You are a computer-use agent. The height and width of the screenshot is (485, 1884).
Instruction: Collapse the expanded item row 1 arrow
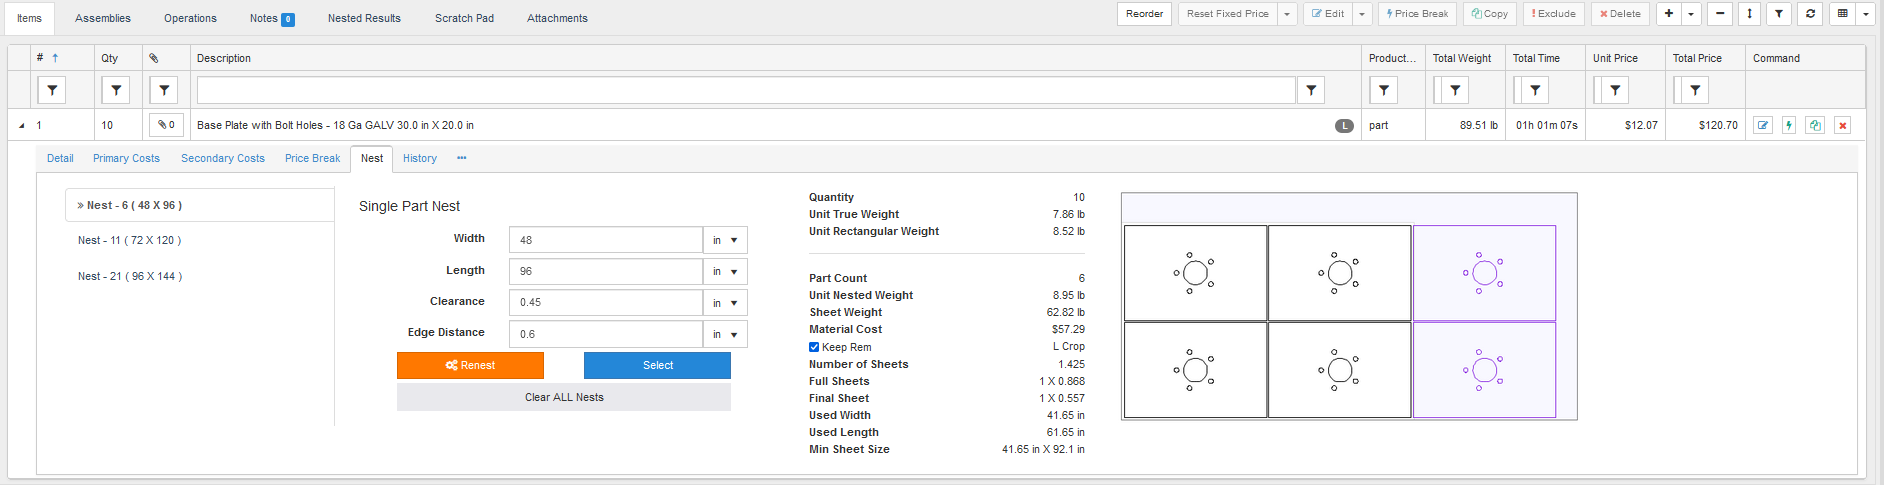22,126
